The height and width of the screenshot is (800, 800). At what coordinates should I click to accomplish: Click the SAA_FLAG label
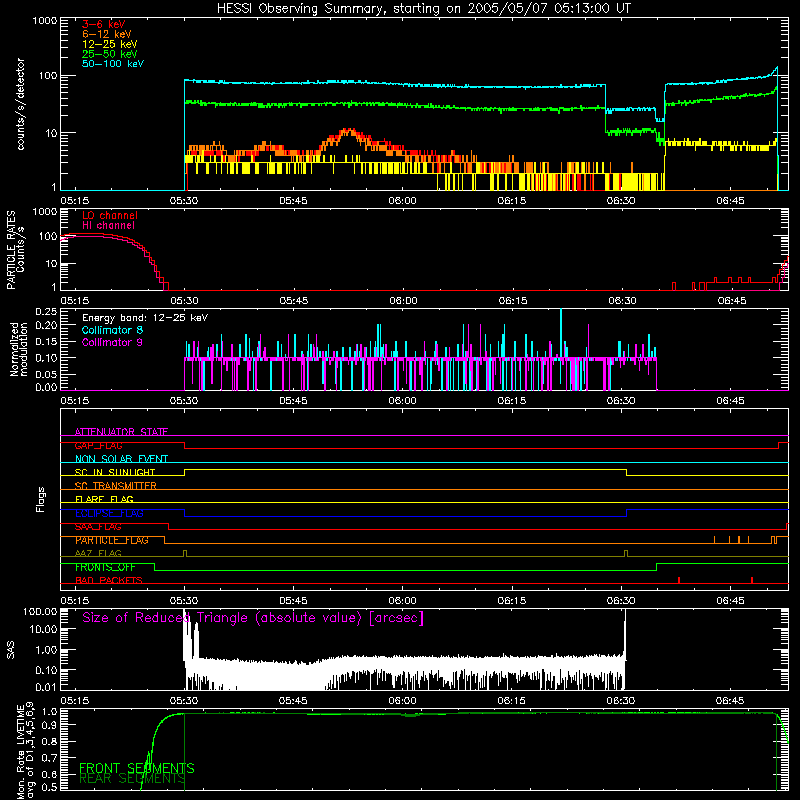pos(98,527)
